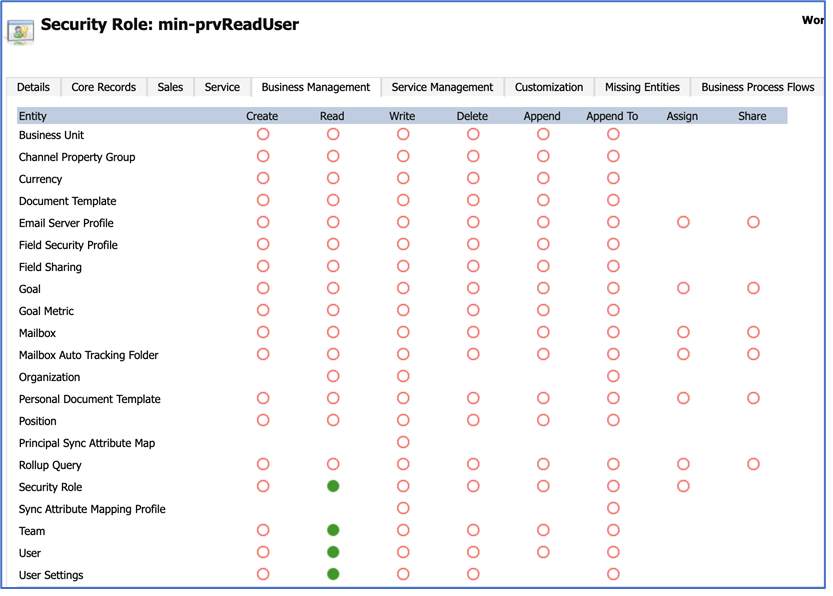
Task: Click the Assign column header
Action: coord(682,116)
